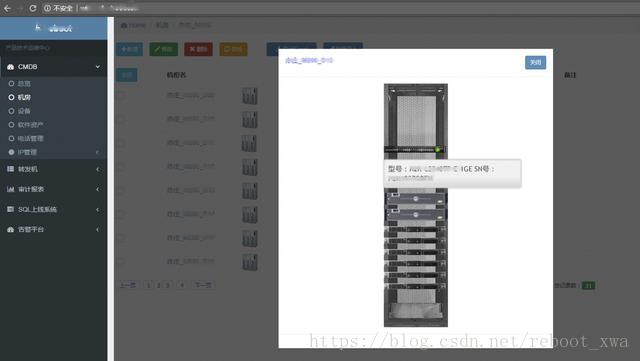Open the rack icon in the third cabinet row
The image size is (640, 361).
249,143
